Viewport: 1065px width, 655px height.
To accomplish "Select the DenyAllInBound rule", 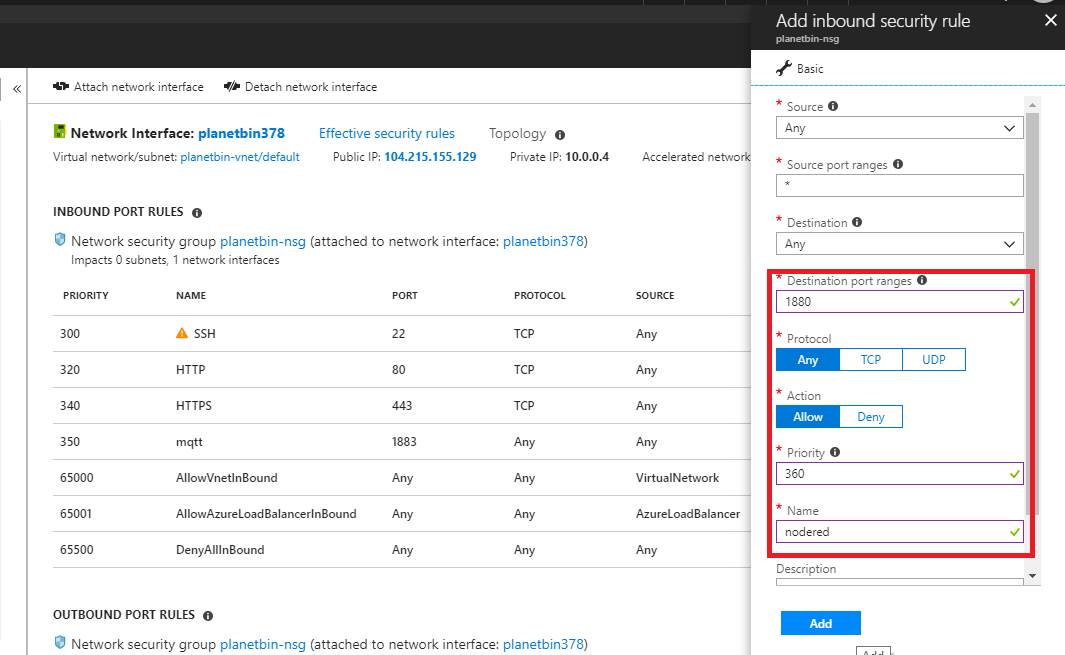I will pos(220,550).
